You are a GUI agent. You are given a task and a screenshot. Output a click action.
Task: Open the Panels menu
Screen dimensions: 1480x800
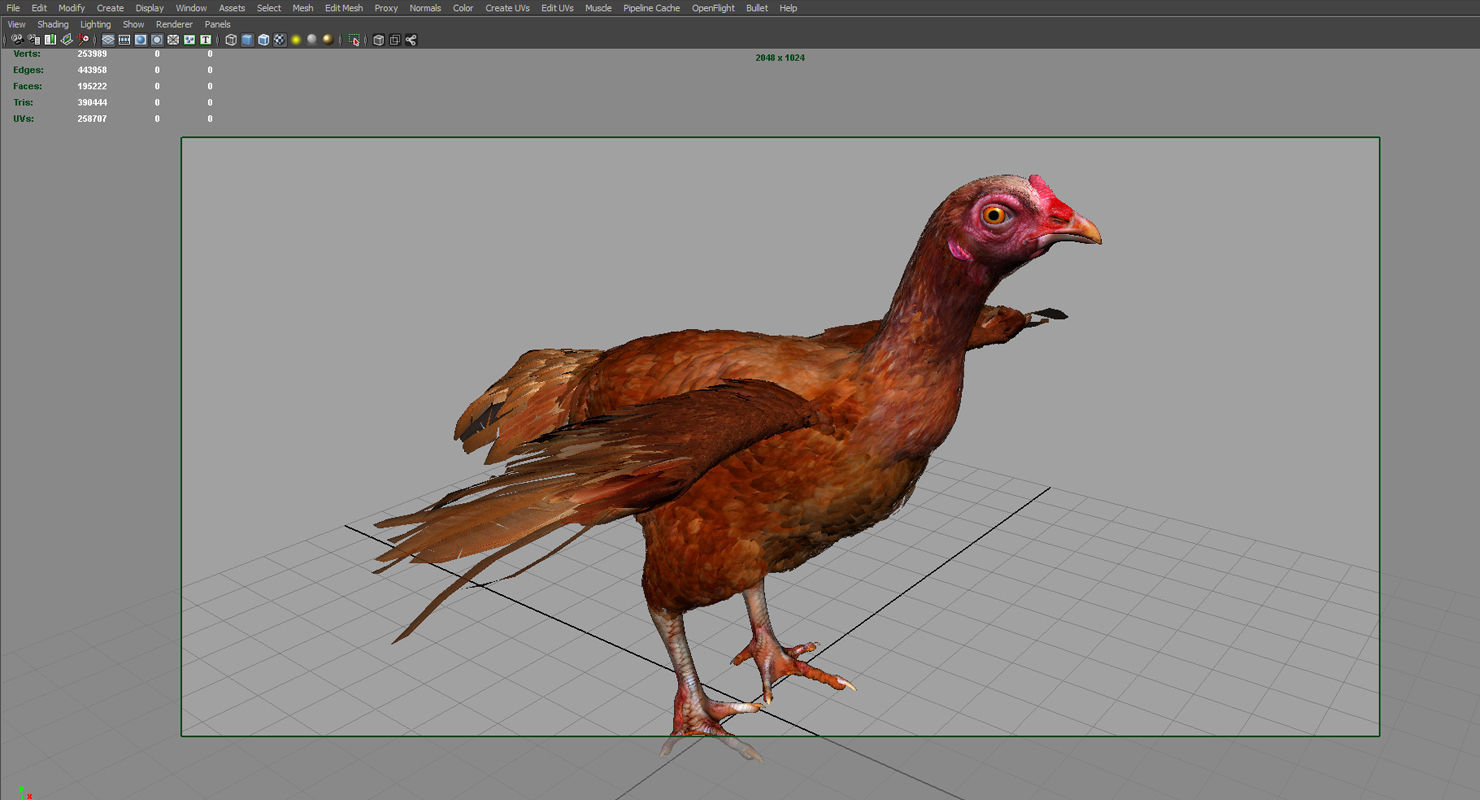point(217,24)
